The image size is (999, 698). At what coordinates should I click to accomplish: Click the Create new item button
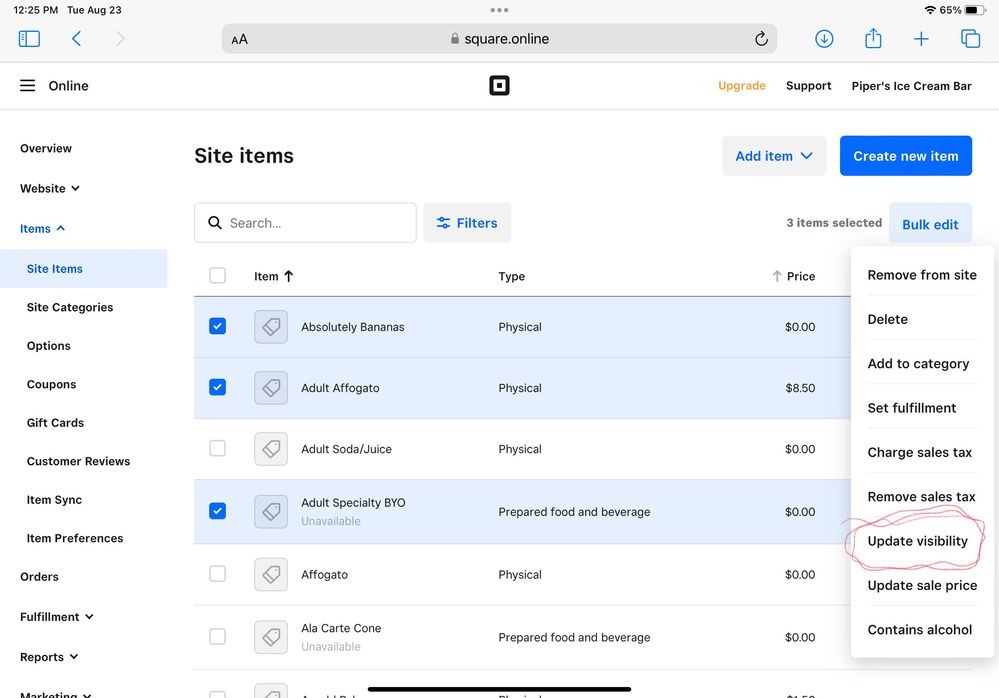(x=905, y=156)
